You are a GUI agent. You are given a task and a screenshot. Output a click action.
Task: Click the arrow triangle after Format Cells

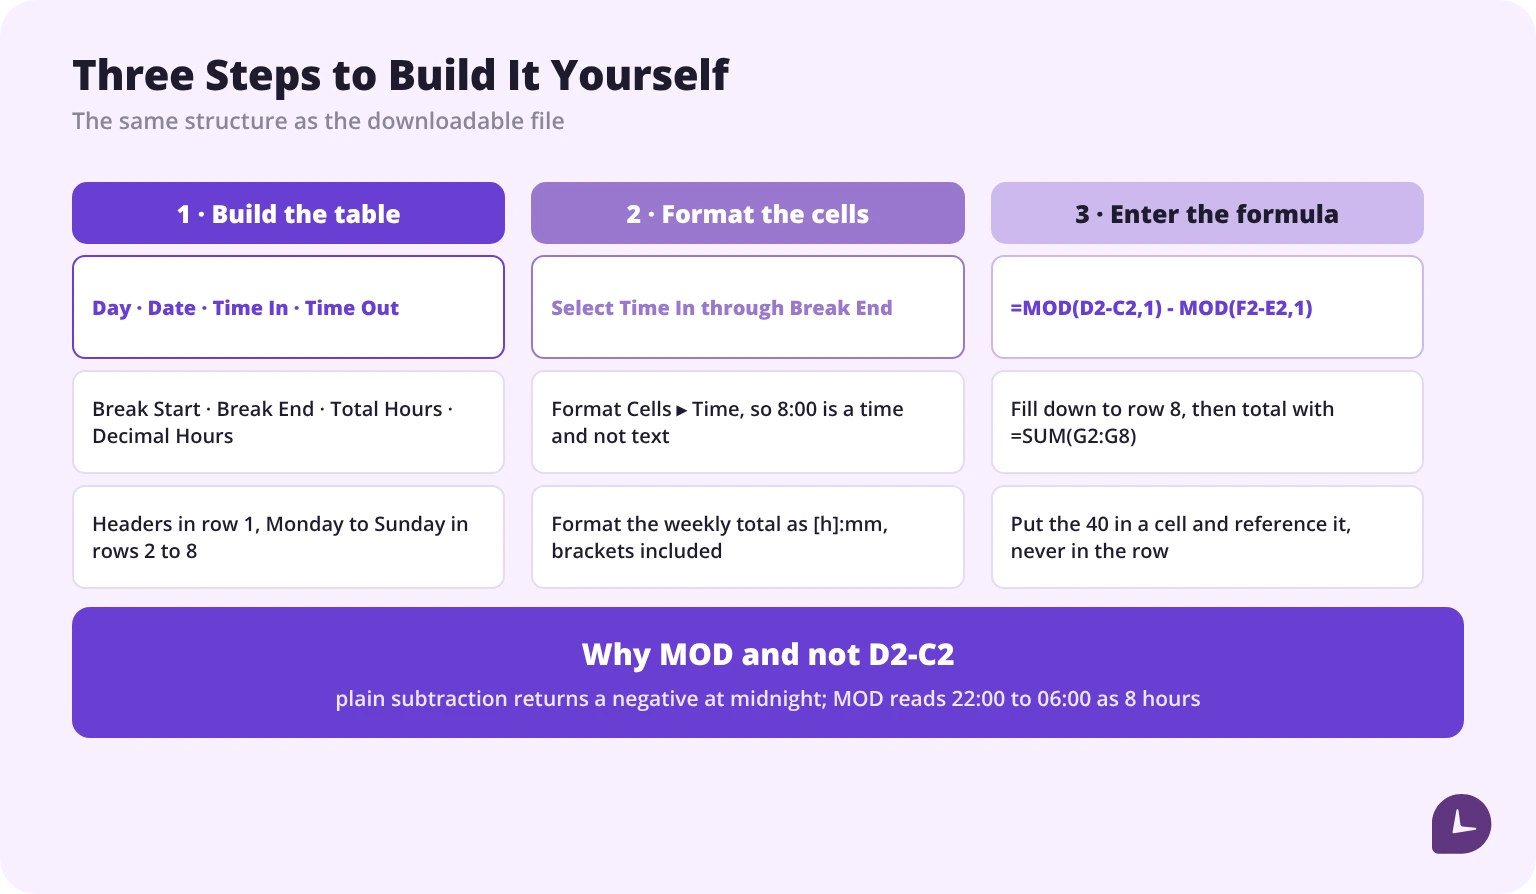[682, 410]
